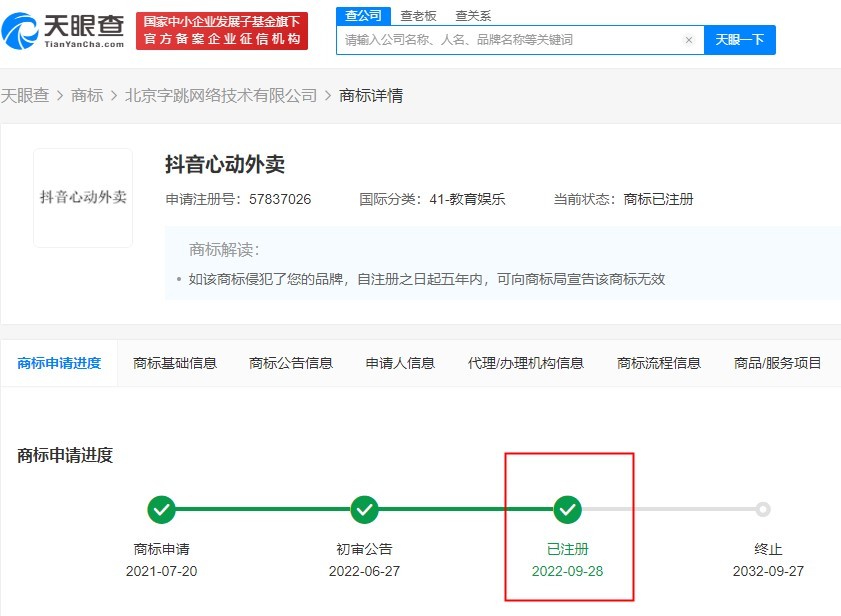Go to 天眼查 breadcrumb link
Viewport: 841px width, 616px height.
coord(25,96)
